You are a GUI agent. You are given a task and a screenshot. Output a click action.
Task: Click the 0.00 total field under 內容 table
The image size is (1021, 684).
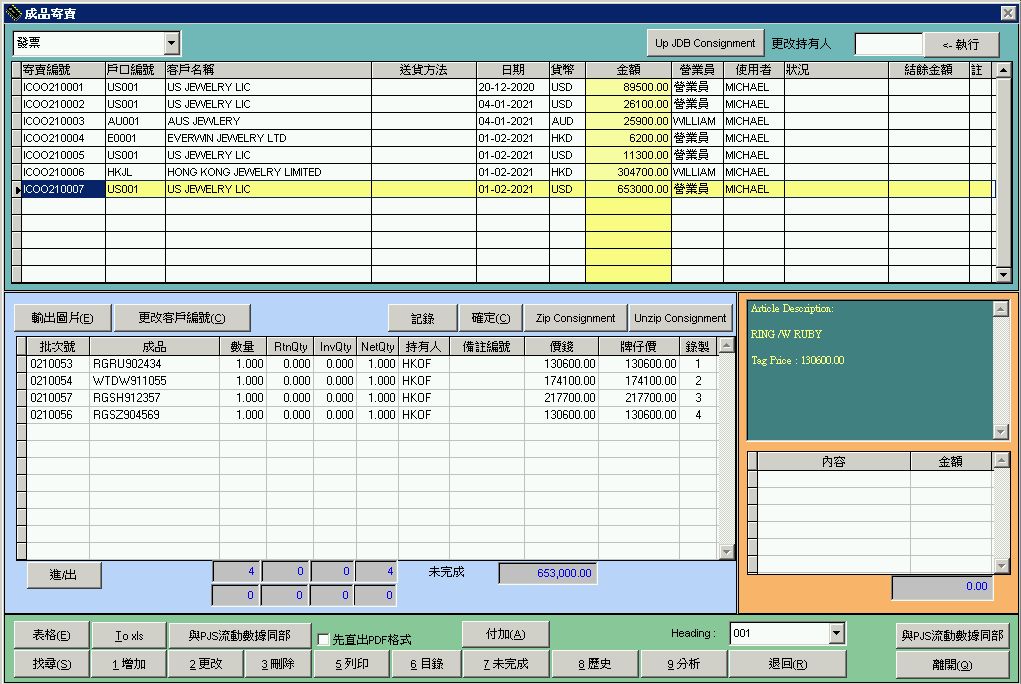click(942, 586)
